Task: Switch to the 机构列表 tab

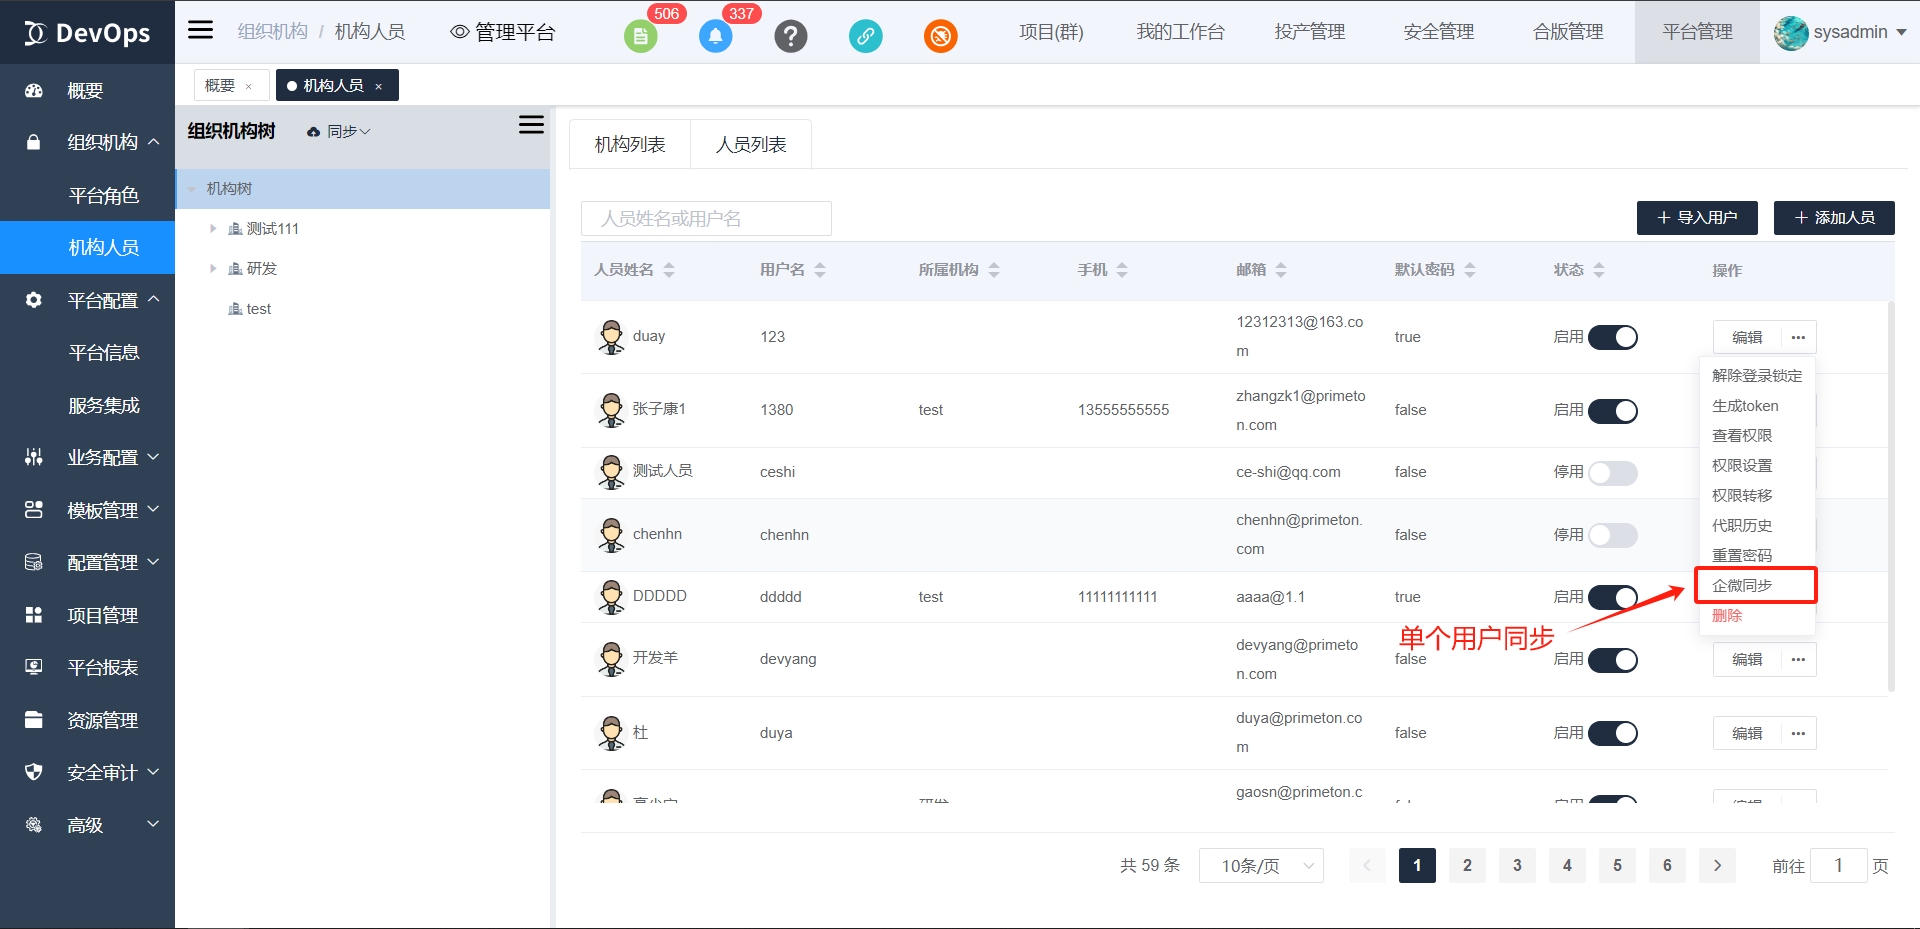Action: [x=629, y=145]
